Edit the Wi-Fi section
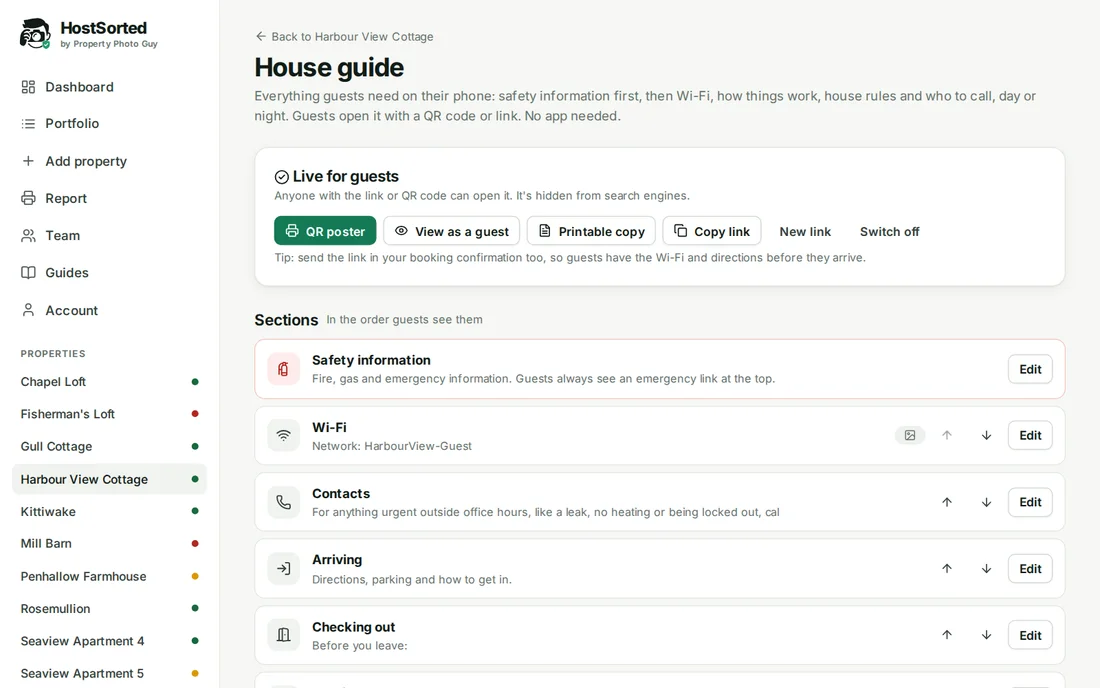Image resolution: width=1100 pixels, height=688 pixels. pos(1030,436)
